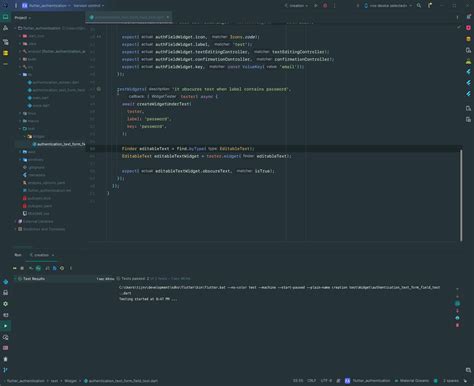This screenshot has width=474, height=386.
Task: Click the search magnifier in title bar
Action: click(x=419, y=6)
